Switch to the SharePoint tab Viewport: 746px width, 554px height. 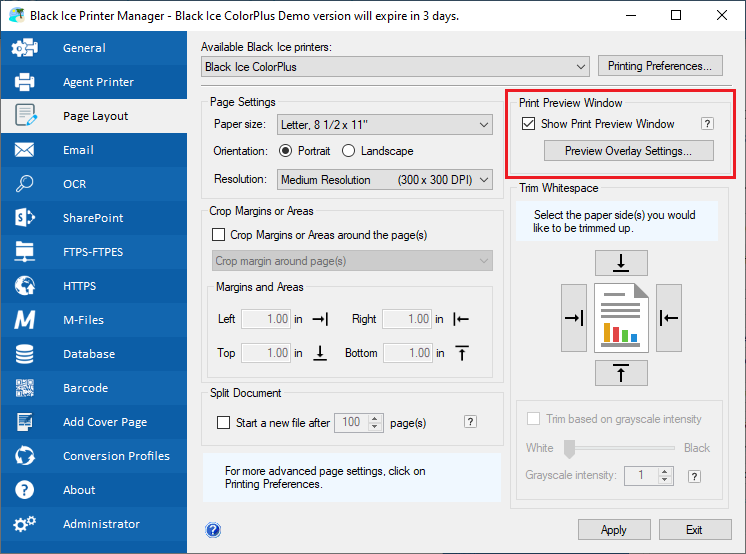94,218
